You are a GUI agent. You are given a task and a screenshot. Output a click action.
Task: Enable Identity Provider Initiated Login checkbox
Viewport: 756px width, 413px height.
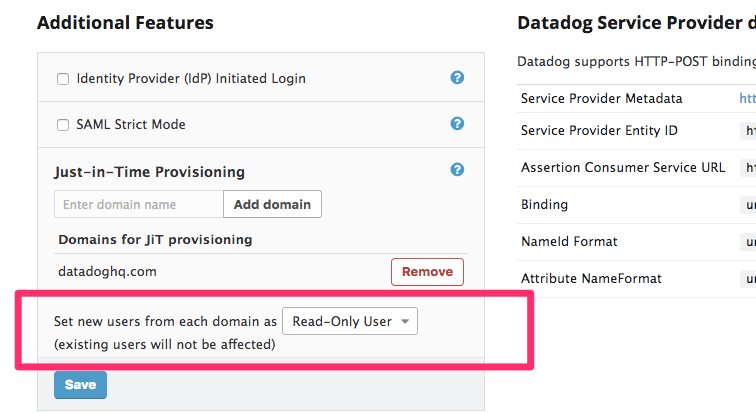click(x=63, y=79)
